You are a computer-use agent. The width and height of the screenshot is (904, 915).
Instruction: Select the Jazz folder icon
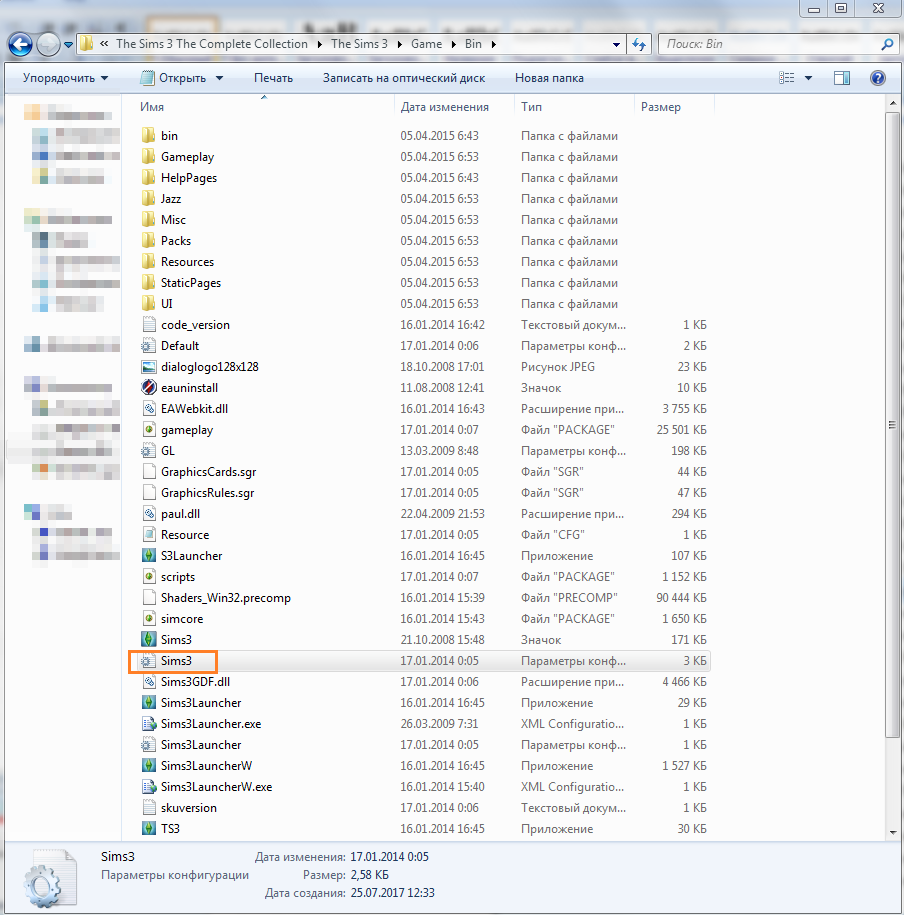149,199
